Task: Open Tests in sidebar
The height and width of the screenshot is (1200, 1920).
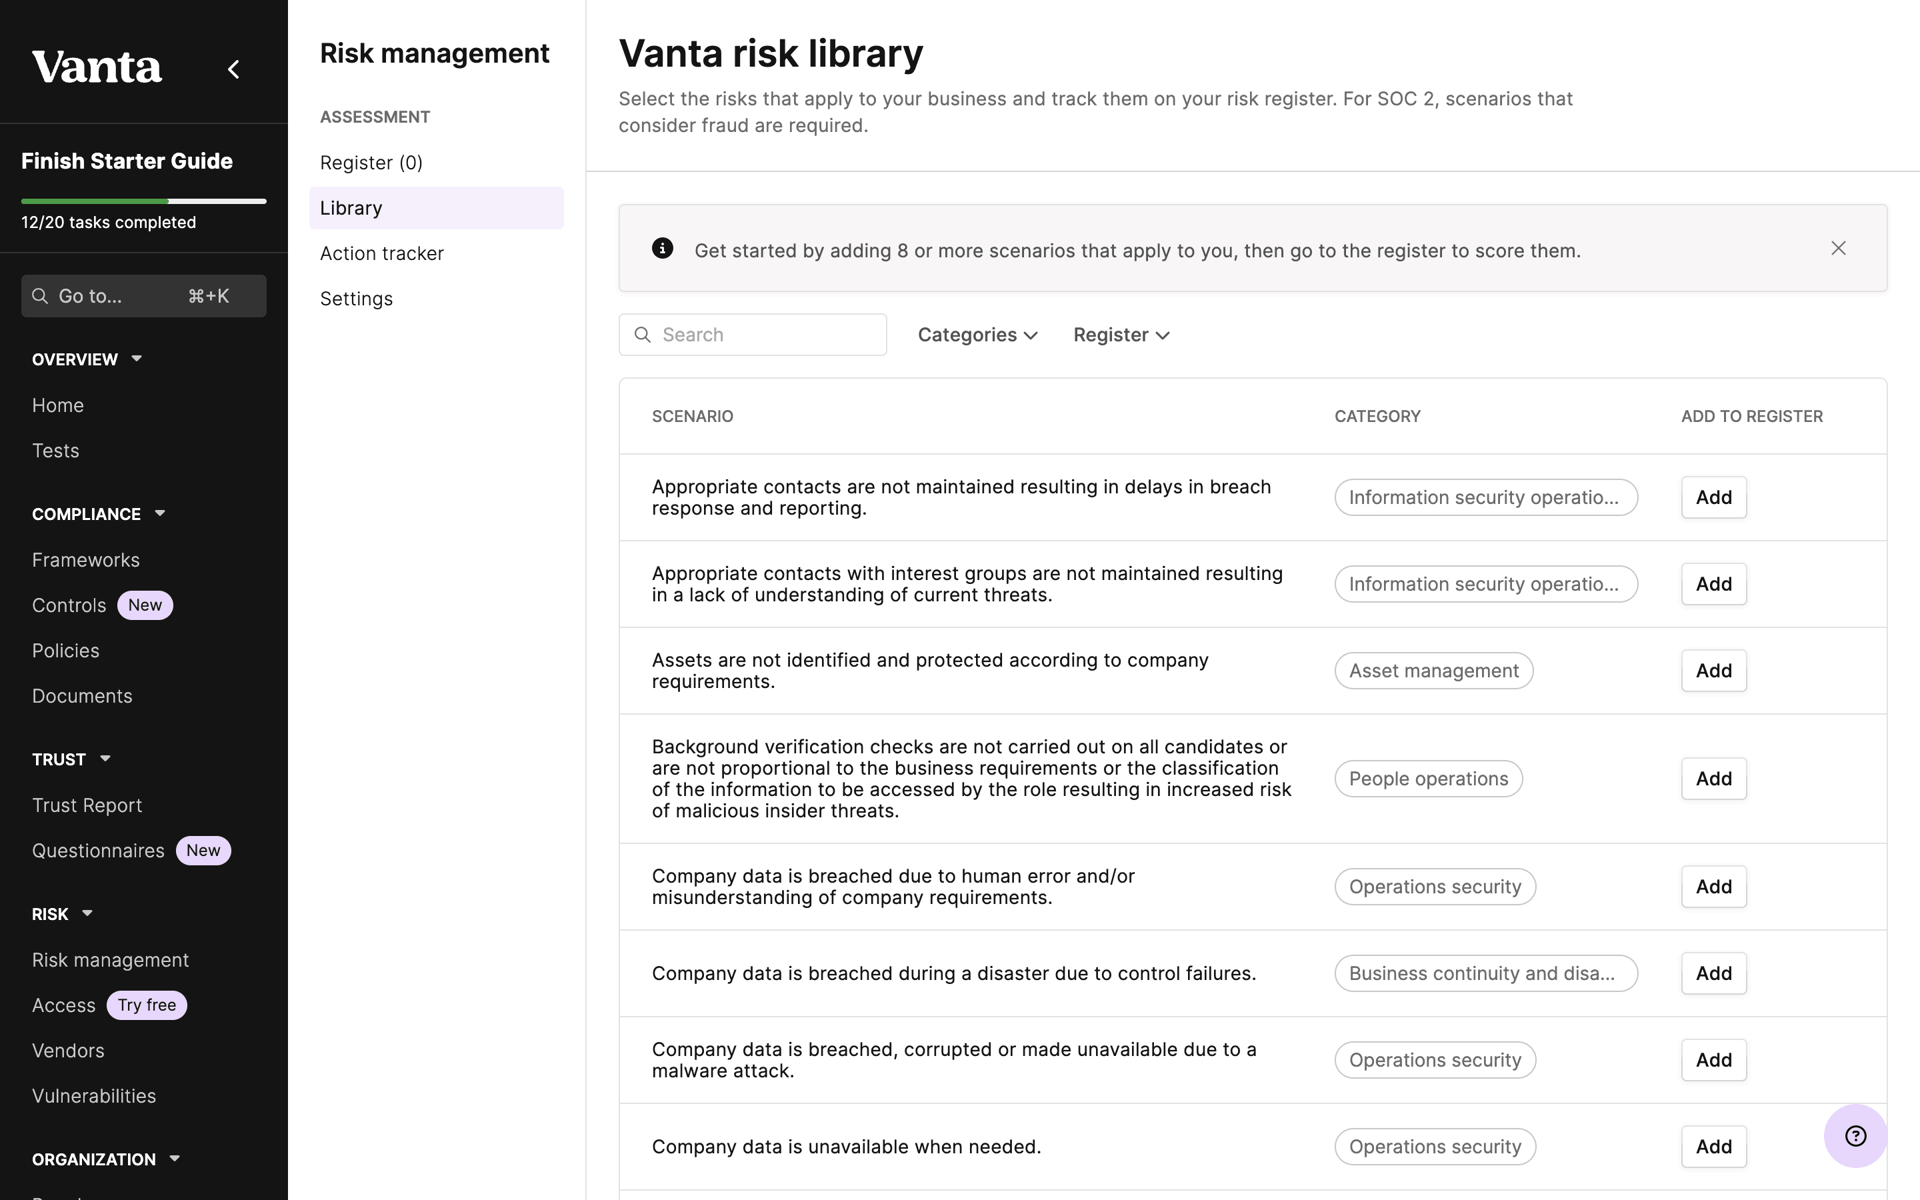Action: (x=55, y=451)
